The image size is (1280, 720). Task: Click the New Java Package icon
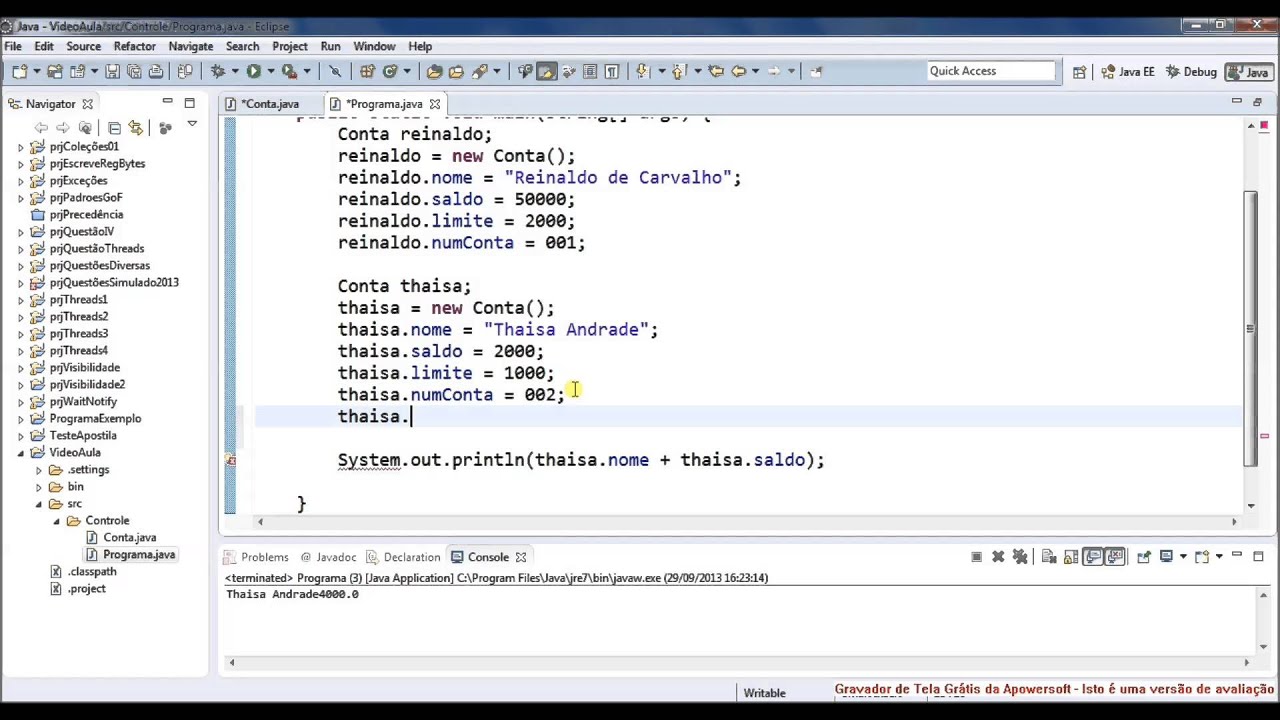[367, 71]
